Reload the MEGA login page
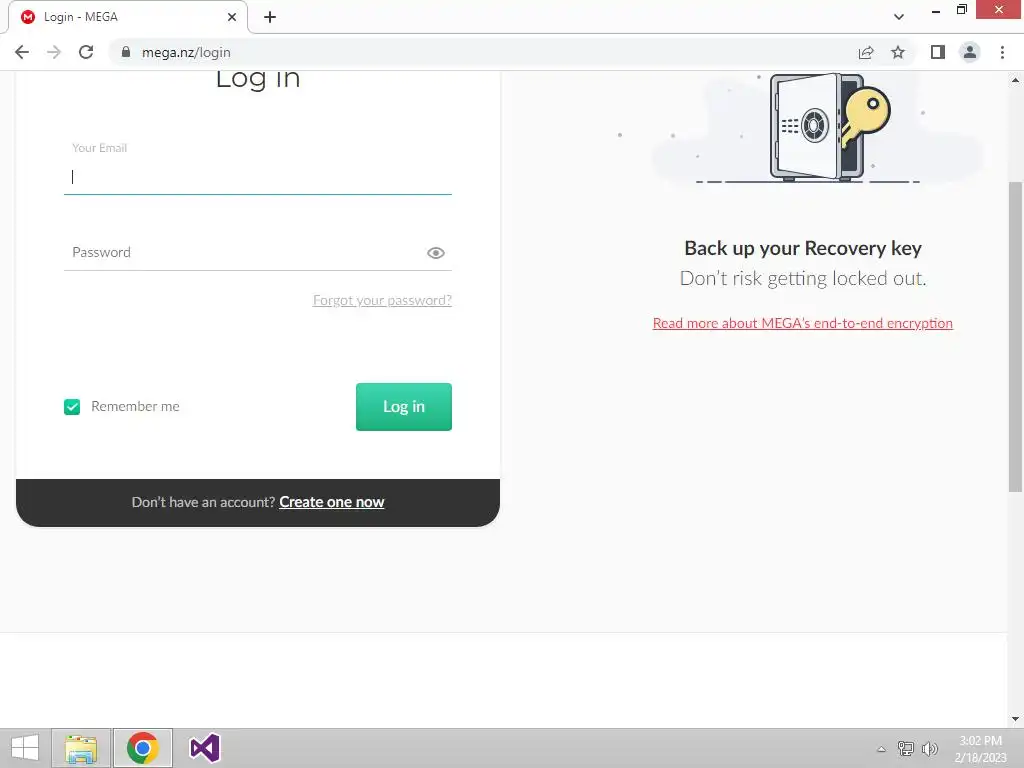 [x=86, y=52]
